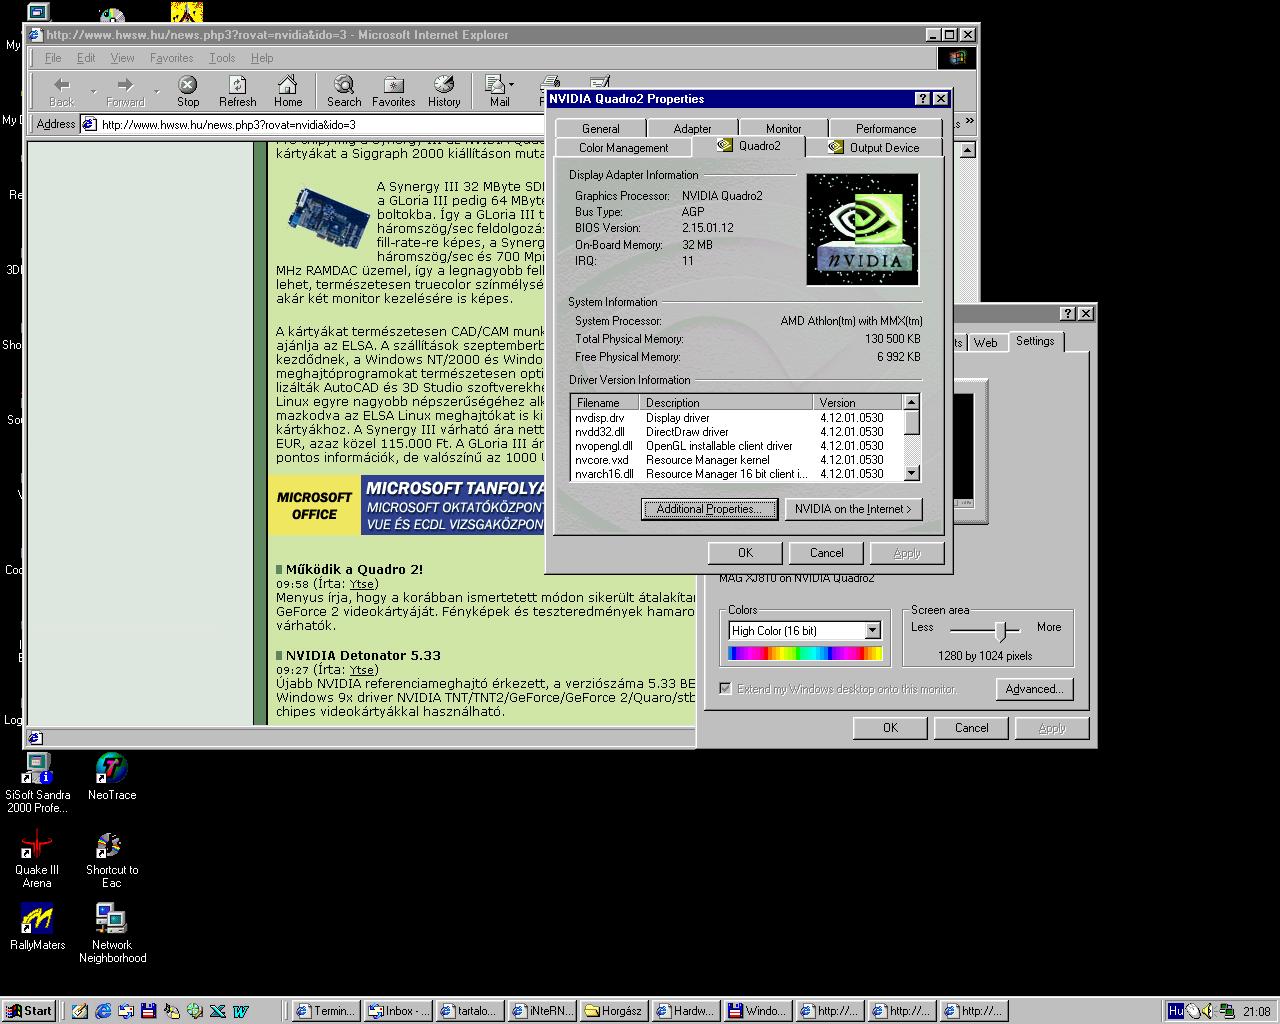Click the help question mark in NVIDIA Quadro2 Properties
This screenshot has width=1280, height=1024.
[922, 99]
